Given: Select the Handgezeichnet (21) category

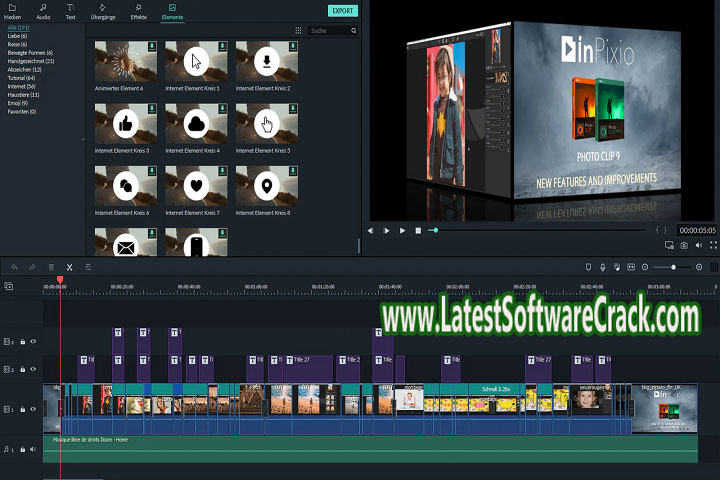Looking at the screenshot, I should click(x=31, y=61).
